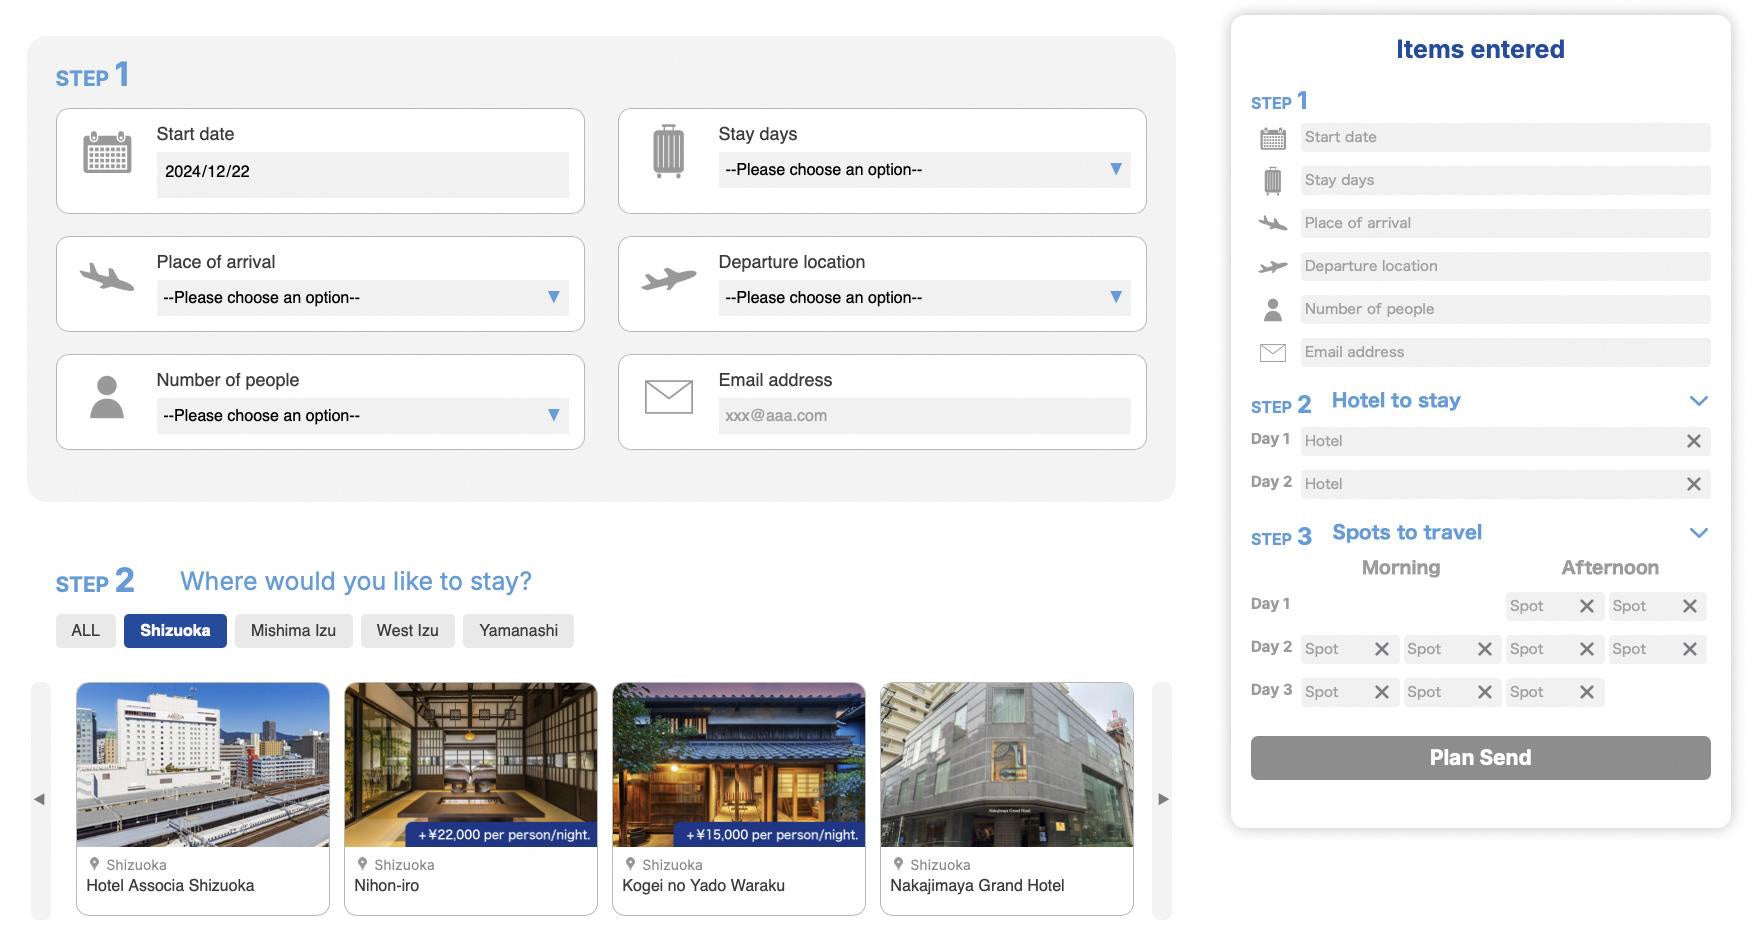
Task: Switch to the Yamanashi tab
Action: (518, 631)
